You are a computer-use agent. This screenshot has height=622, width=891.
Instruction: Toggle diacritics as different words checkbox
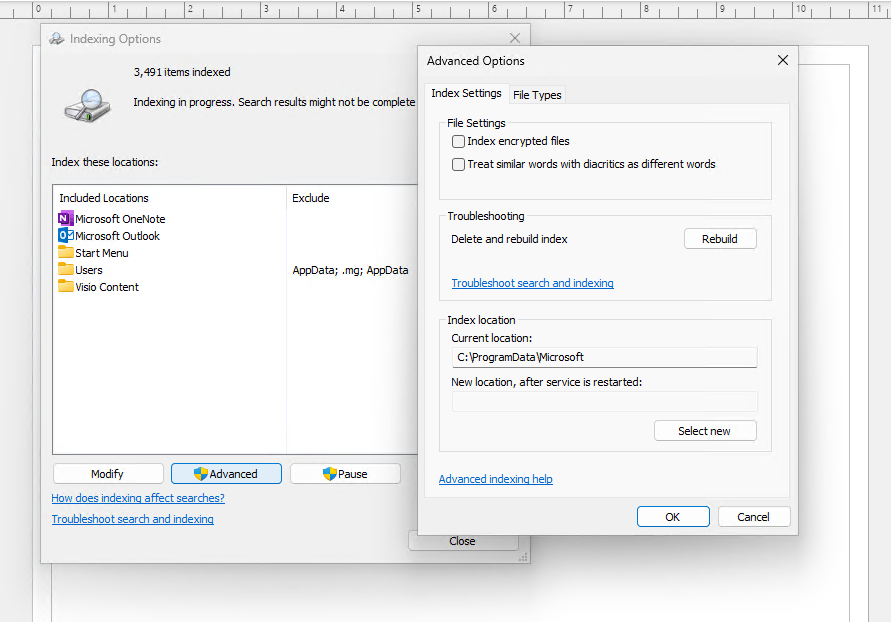click(458, 164)
